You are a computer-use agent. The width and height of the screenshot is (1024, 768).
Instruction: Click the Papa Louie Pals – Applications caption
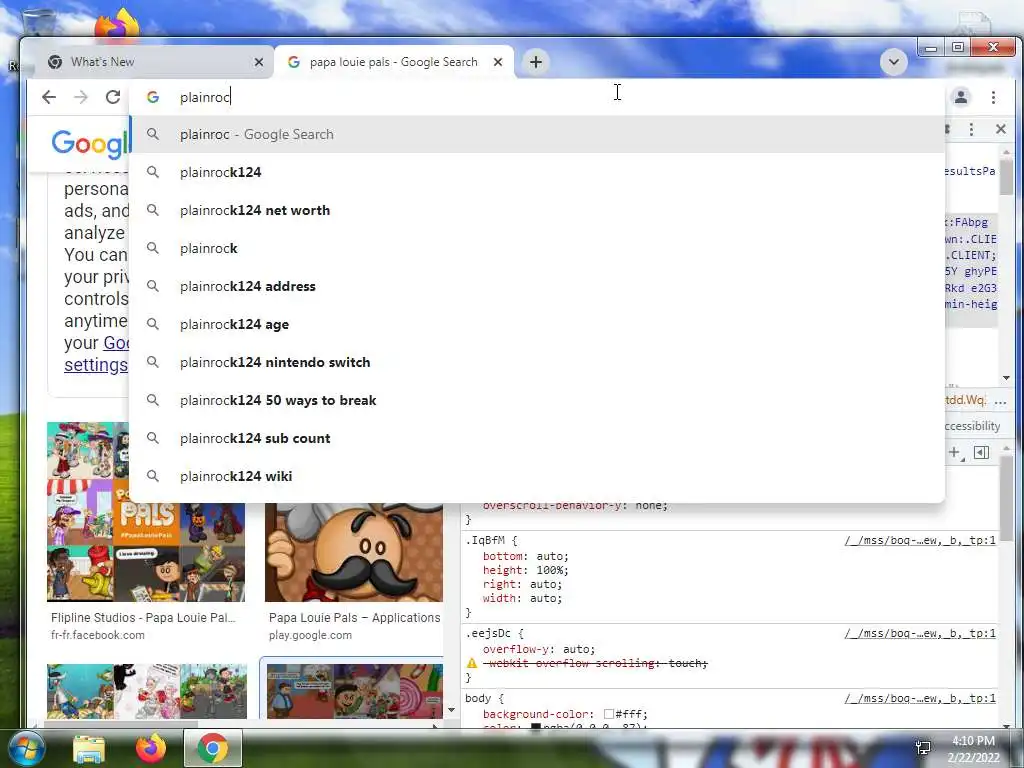pyautogui.click(x=355, y=617)
